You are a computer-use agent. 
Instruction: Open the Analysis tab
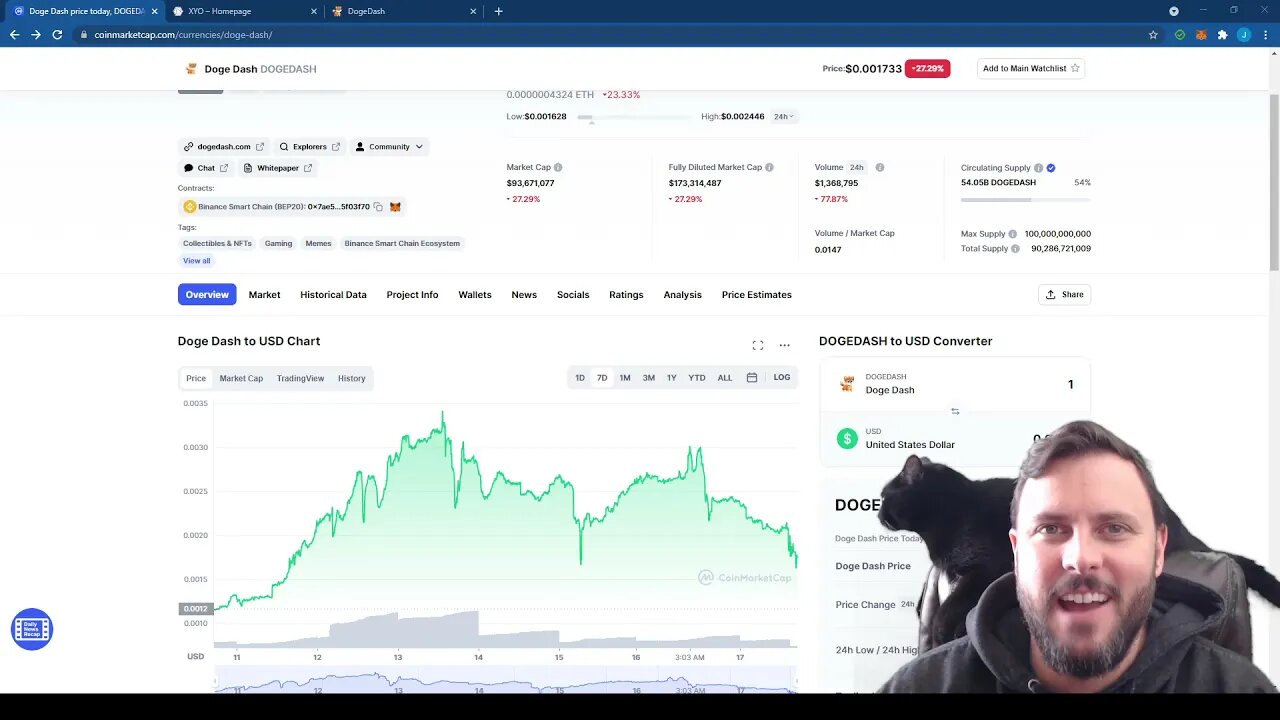683,295
